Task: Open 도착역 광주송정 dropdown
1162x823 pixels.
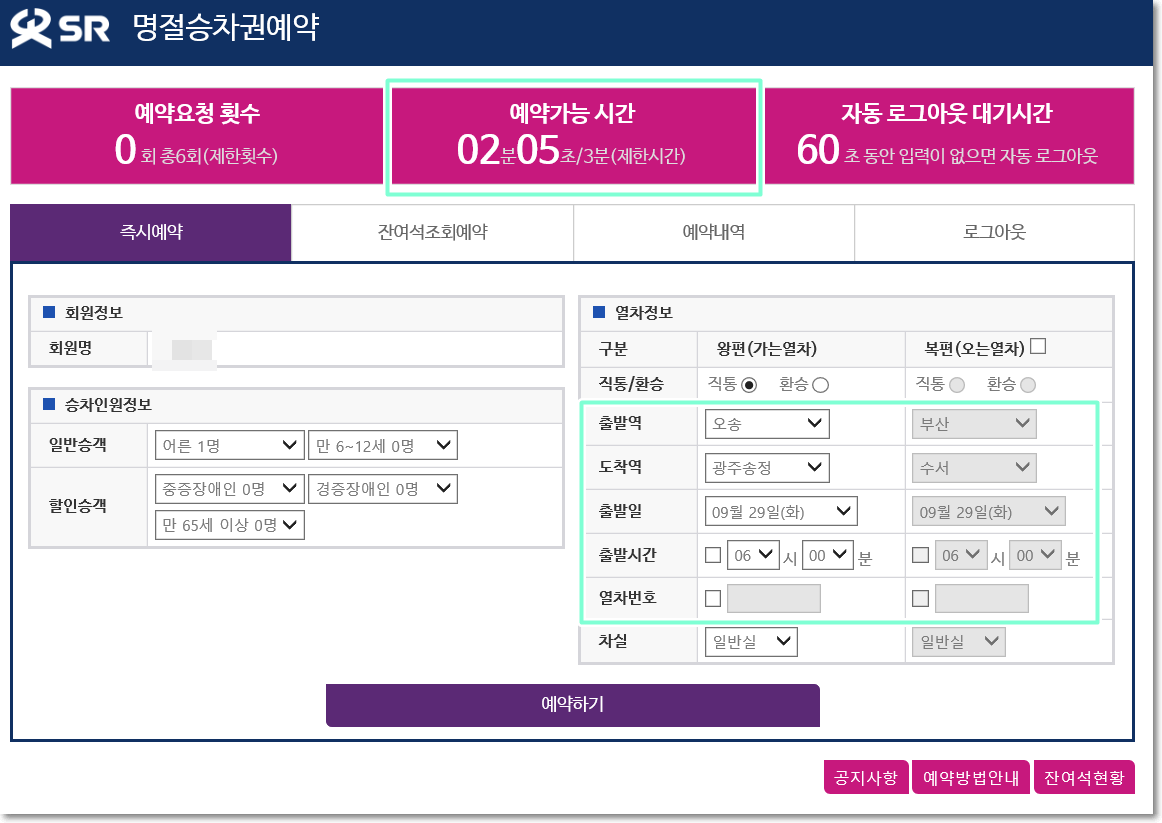Action: pyautogui.click(x=767, y=467)
